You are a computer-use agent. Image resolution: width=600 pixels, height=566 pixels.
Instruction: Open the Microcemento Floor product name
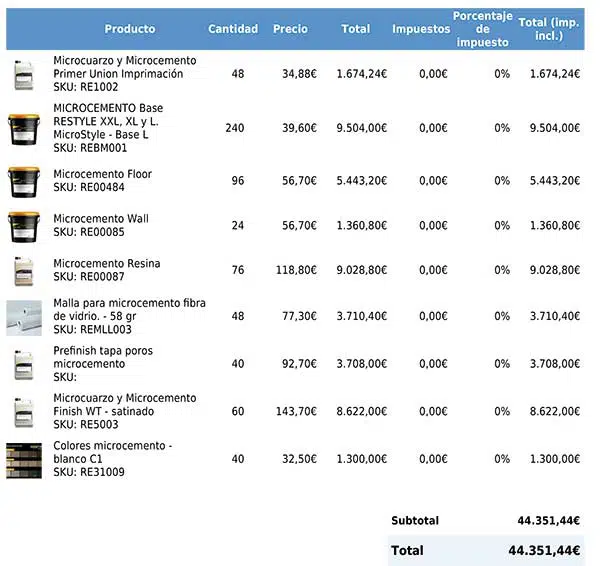point(102,174)
